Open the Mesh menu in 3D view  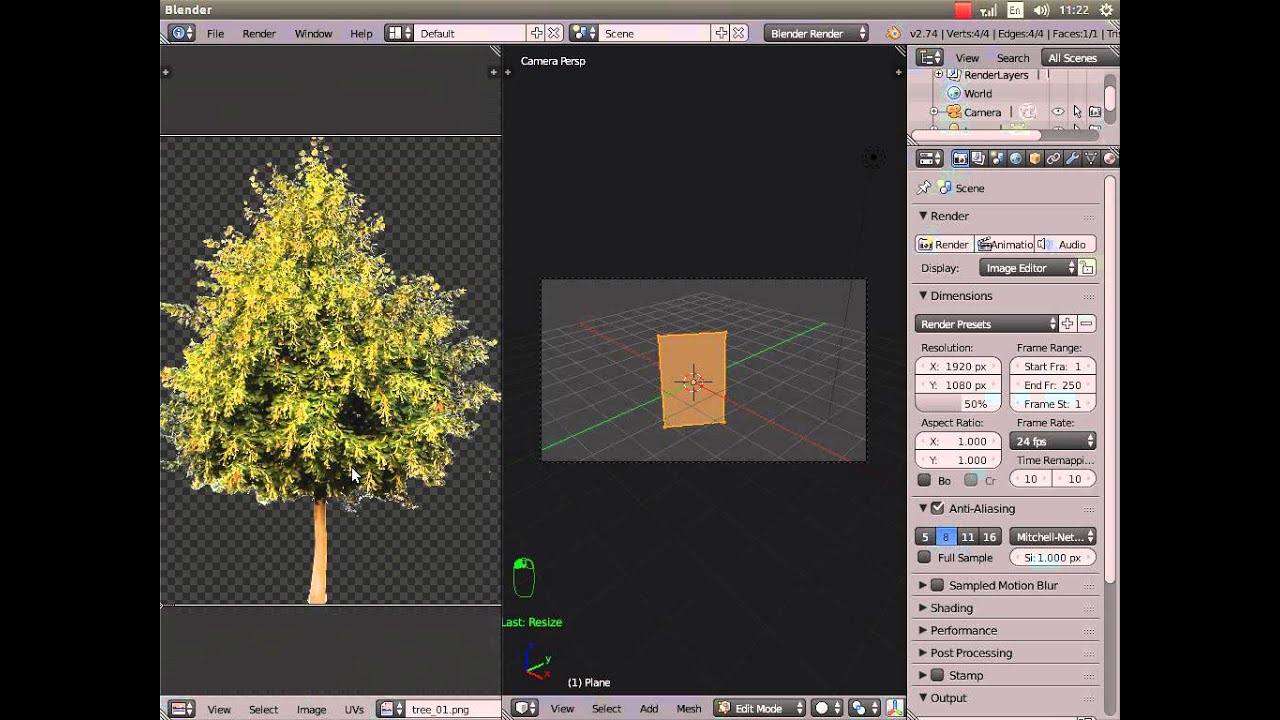point(689,708)
